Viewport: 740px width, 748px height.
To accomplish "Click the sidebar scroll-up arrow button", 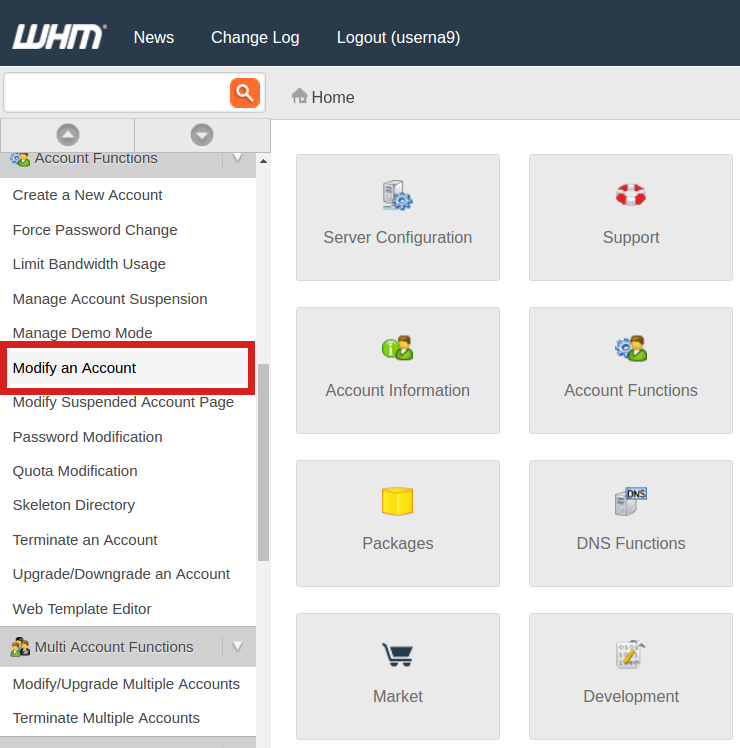I will pyautogui.click(x=68, y=135).
